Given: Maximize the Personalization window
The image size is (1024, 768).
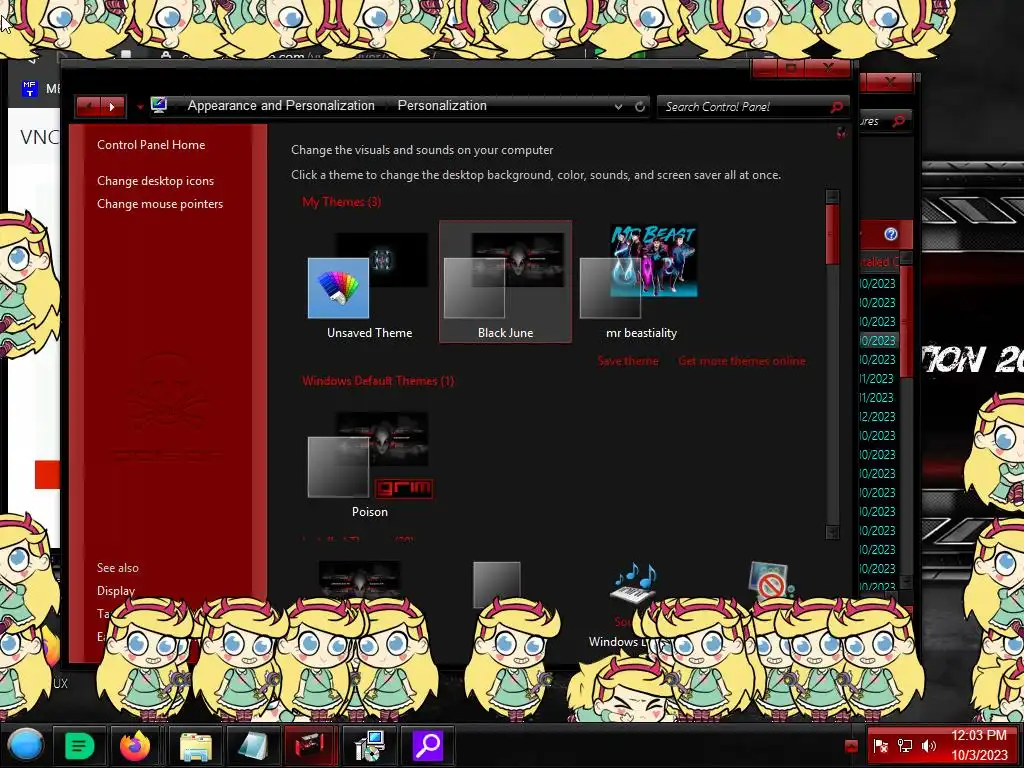Looking at the screenshot, I should (792, 68).
